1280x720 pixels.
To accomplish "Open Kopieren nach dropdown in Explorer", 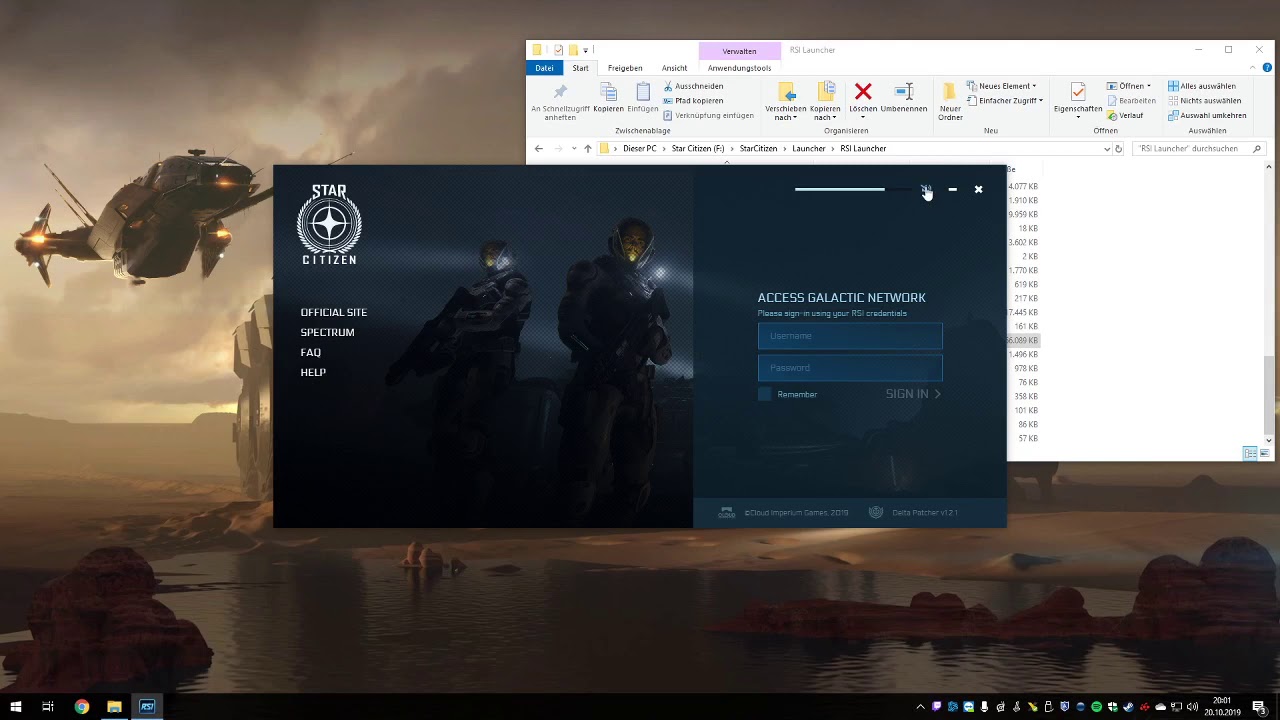I will coord(825,101).
